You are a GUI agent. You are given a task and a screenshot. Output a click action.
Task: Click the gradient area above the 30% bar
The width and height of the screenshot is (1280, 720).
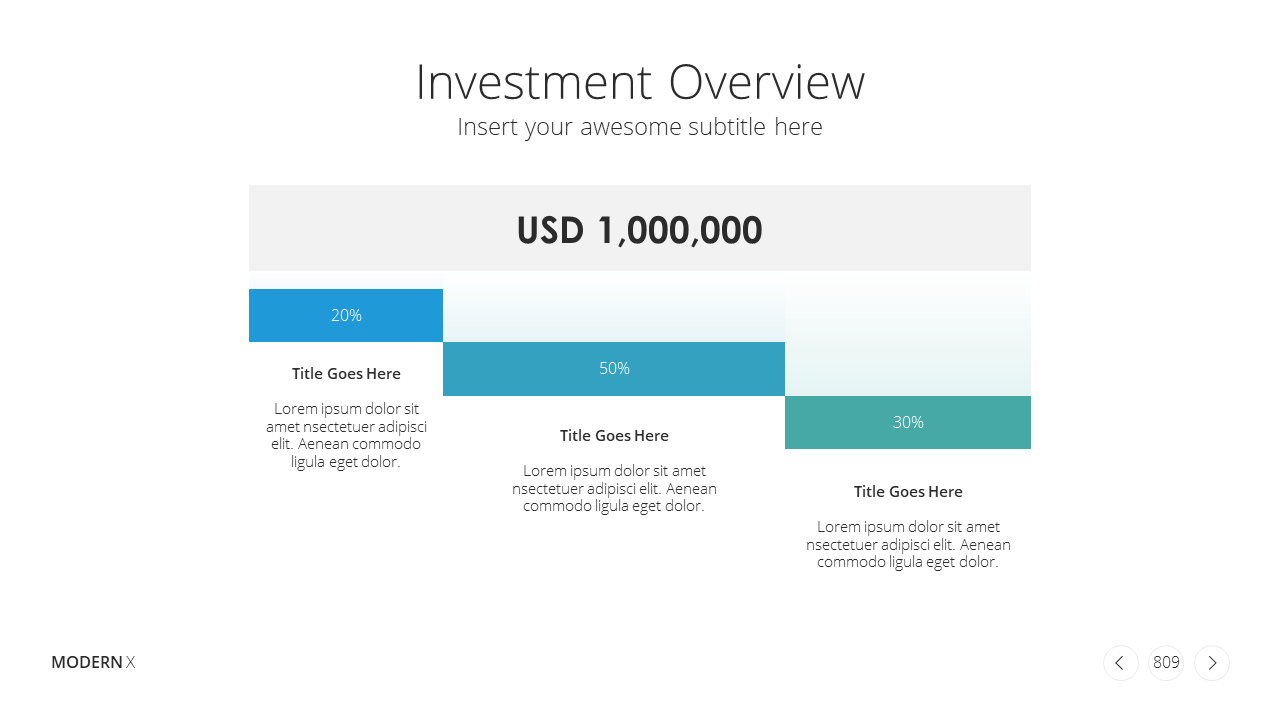point(908,340)
